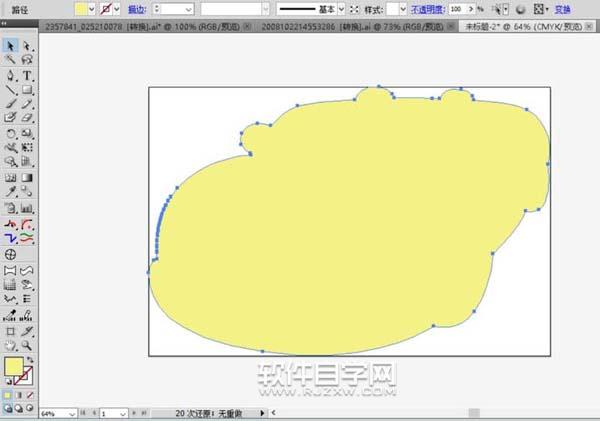600x421 pixels.
Task: Click the yellow fill swatch in toolbox
Action: pyautogui.click(x=14, y=366)
